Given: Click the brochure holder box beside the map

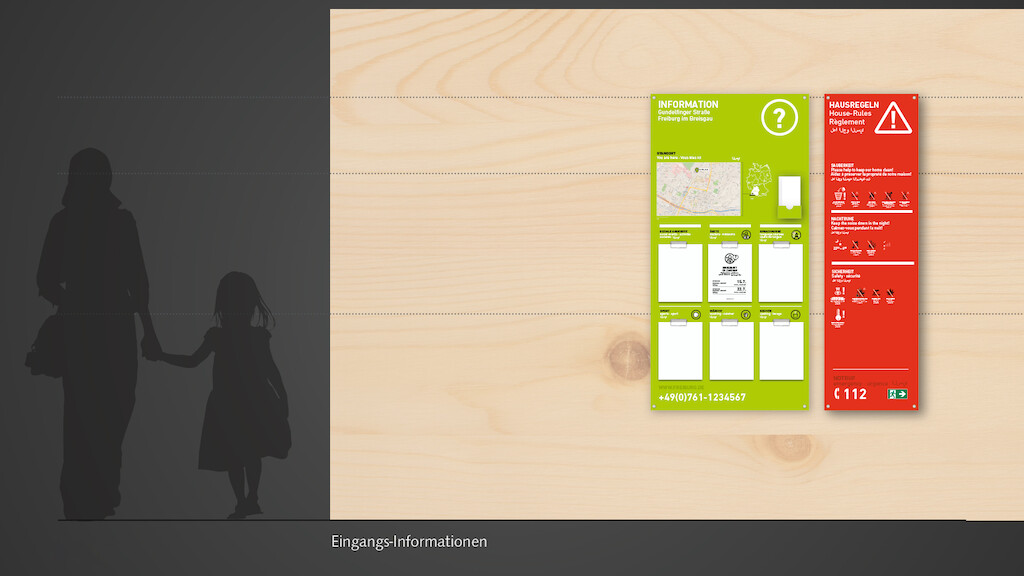Looking at the screenshot, I should pos(789,196).
